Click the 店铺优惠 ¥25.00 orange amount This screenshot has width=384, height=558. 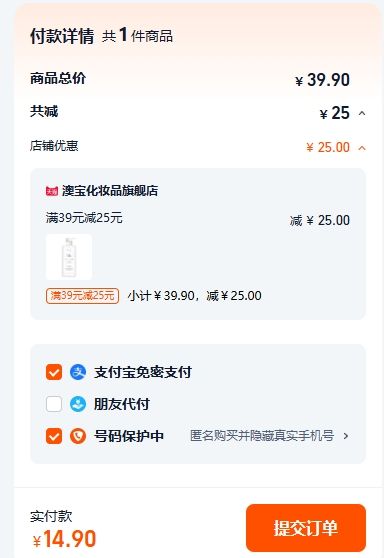click(328, 147)
